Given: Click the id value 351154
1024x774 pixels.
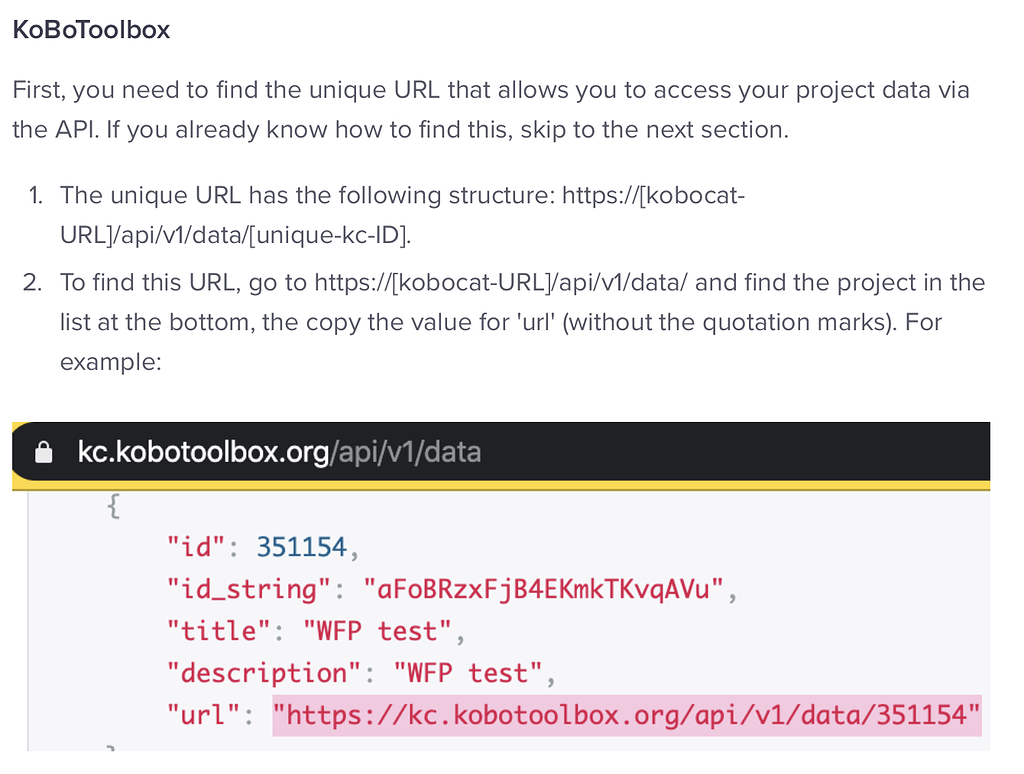Looking at the screenshot, I should (302, 547).
